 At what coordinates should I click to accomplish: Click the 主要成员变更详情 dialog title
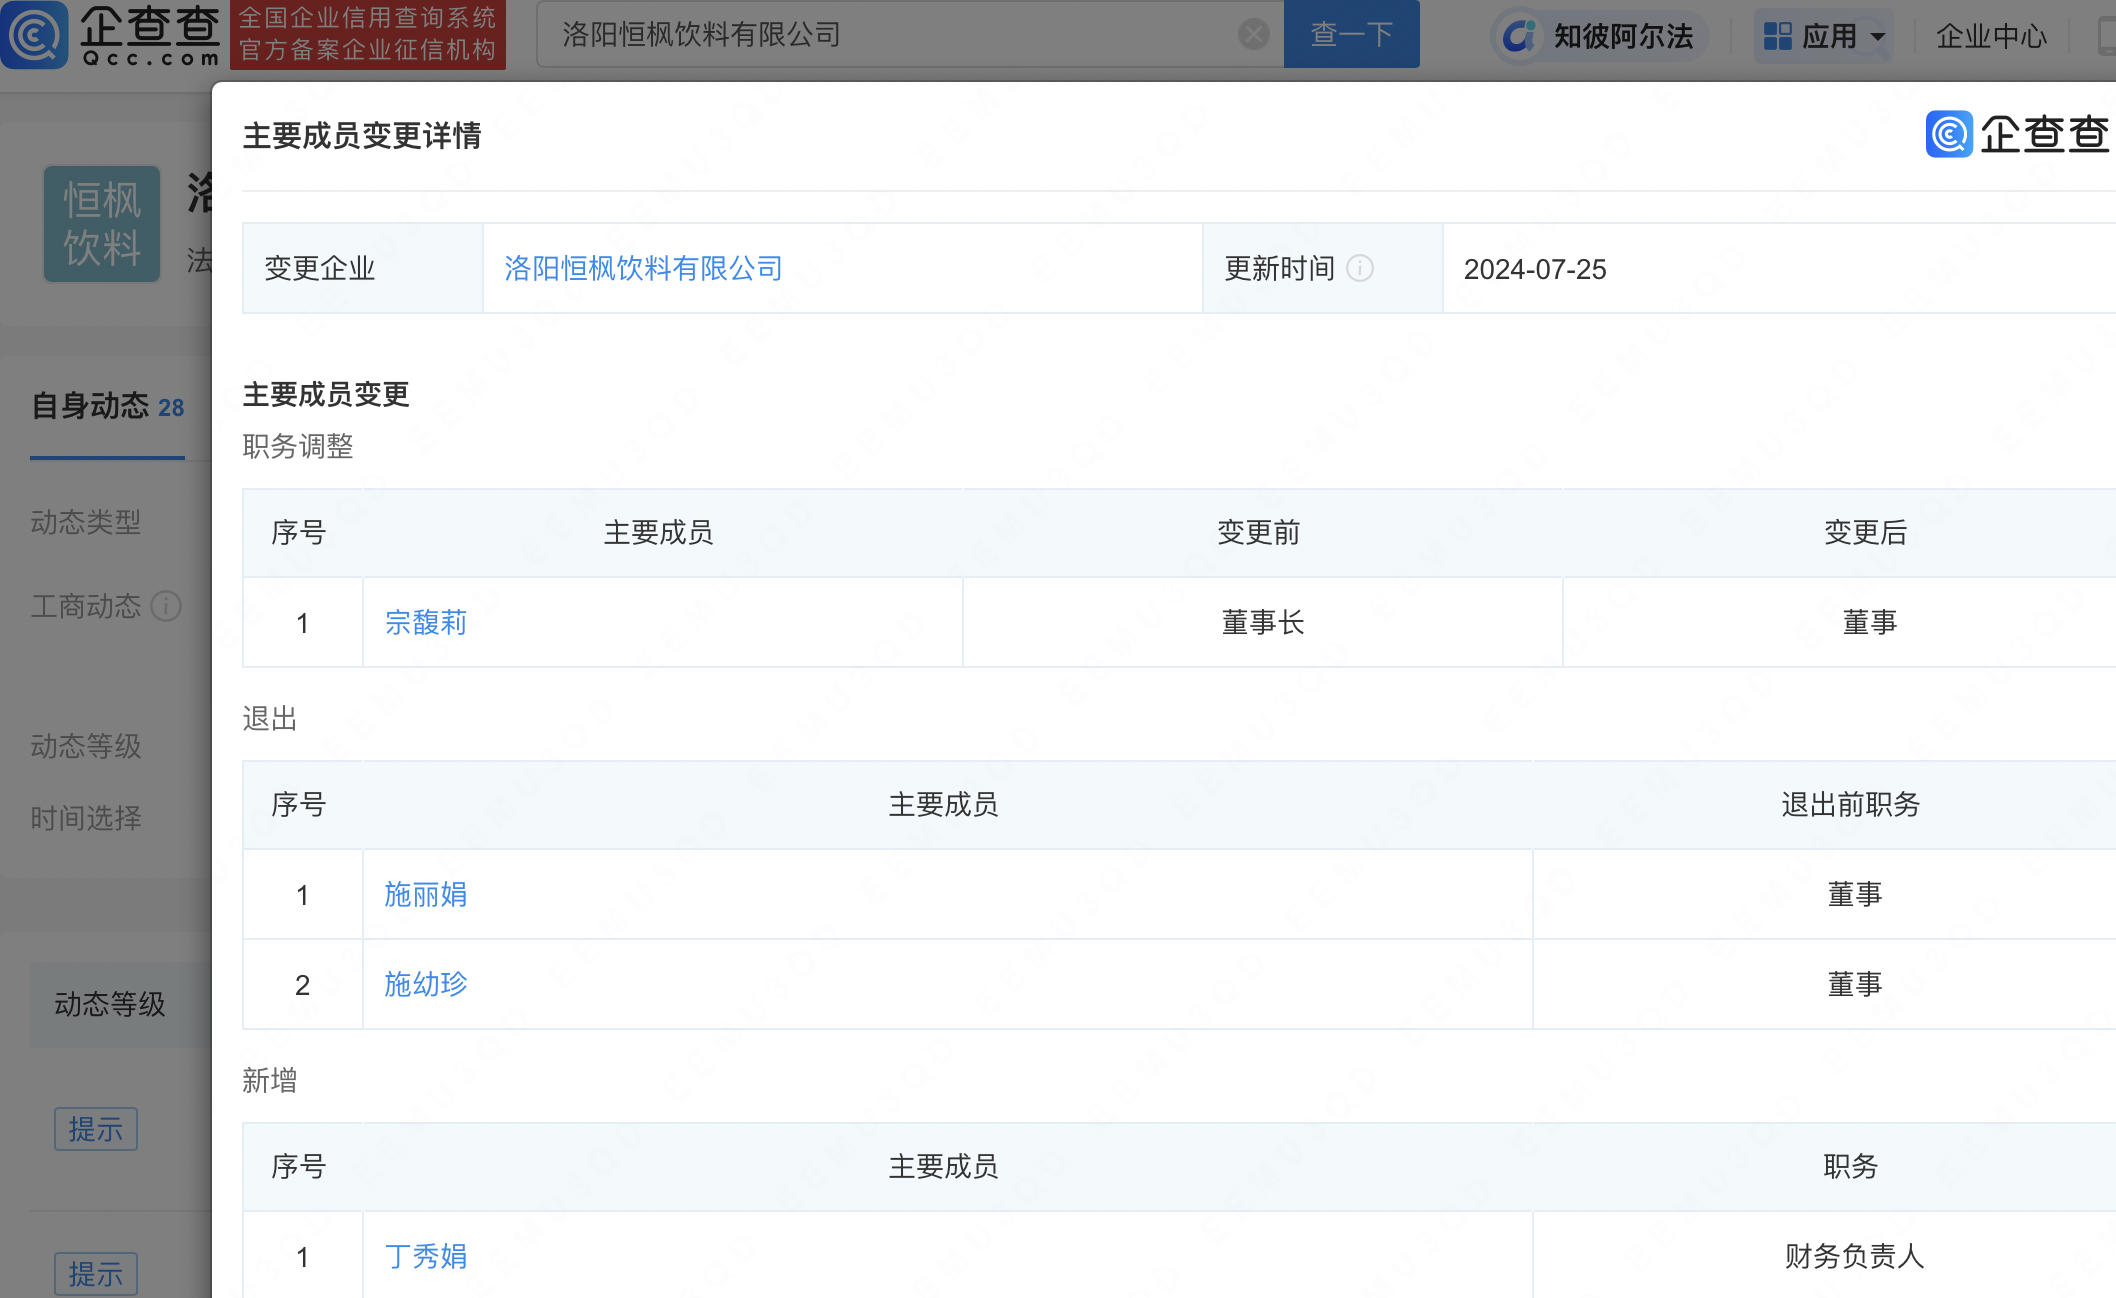[362, 135]
